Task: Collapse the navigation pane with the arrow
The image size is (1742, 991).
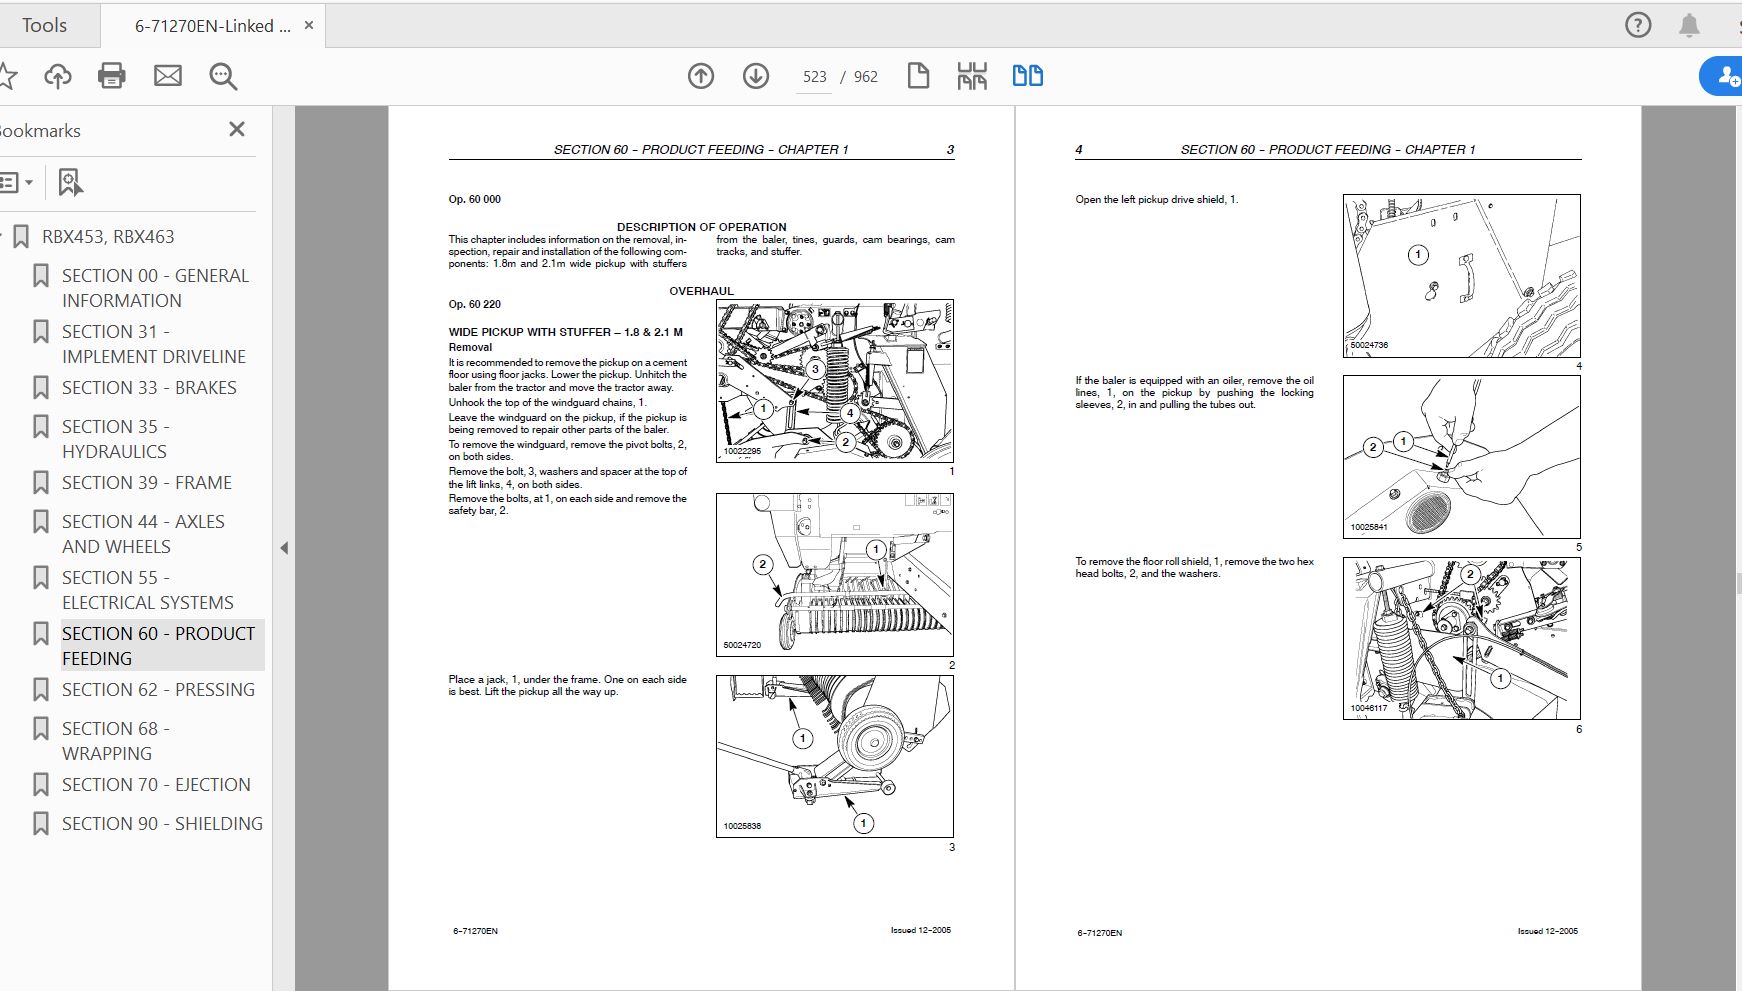Action: [x=284, y=548]
